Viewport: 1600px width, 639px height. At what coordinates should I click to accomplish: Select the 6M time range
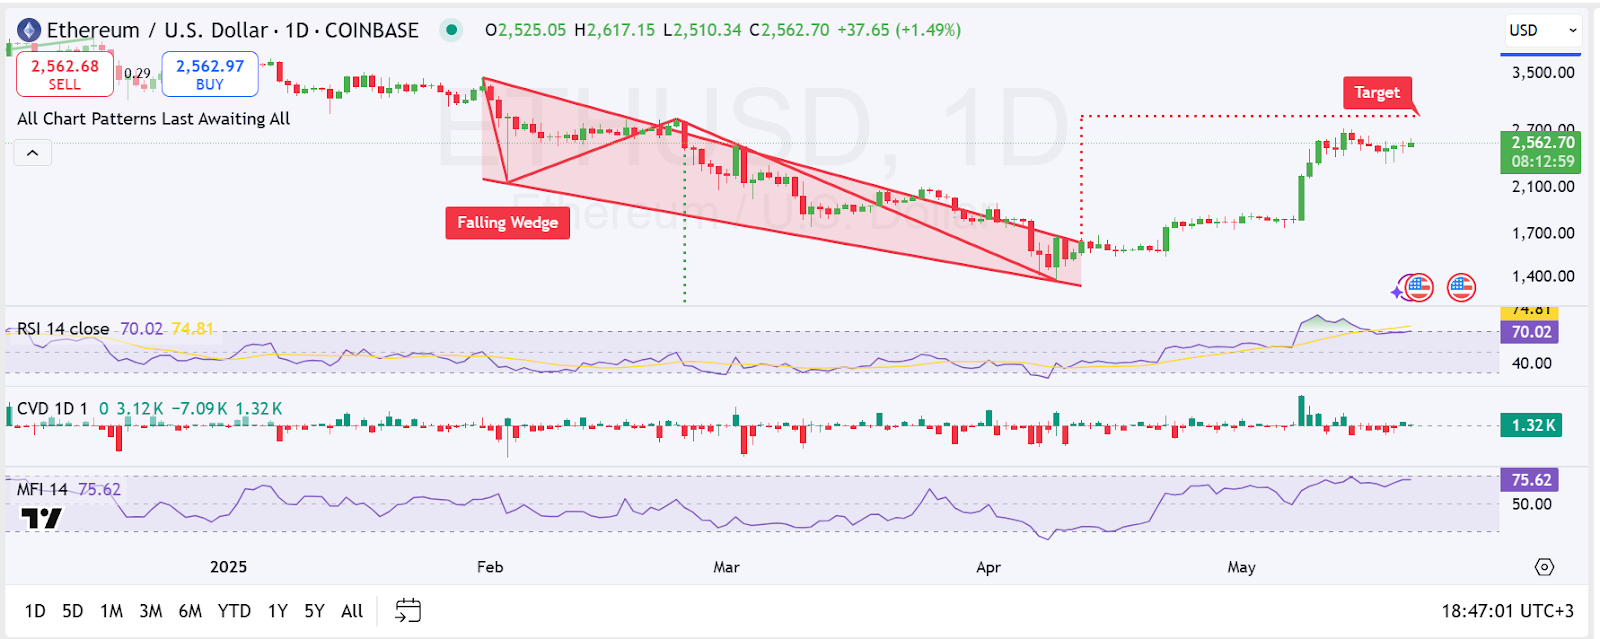190,611
